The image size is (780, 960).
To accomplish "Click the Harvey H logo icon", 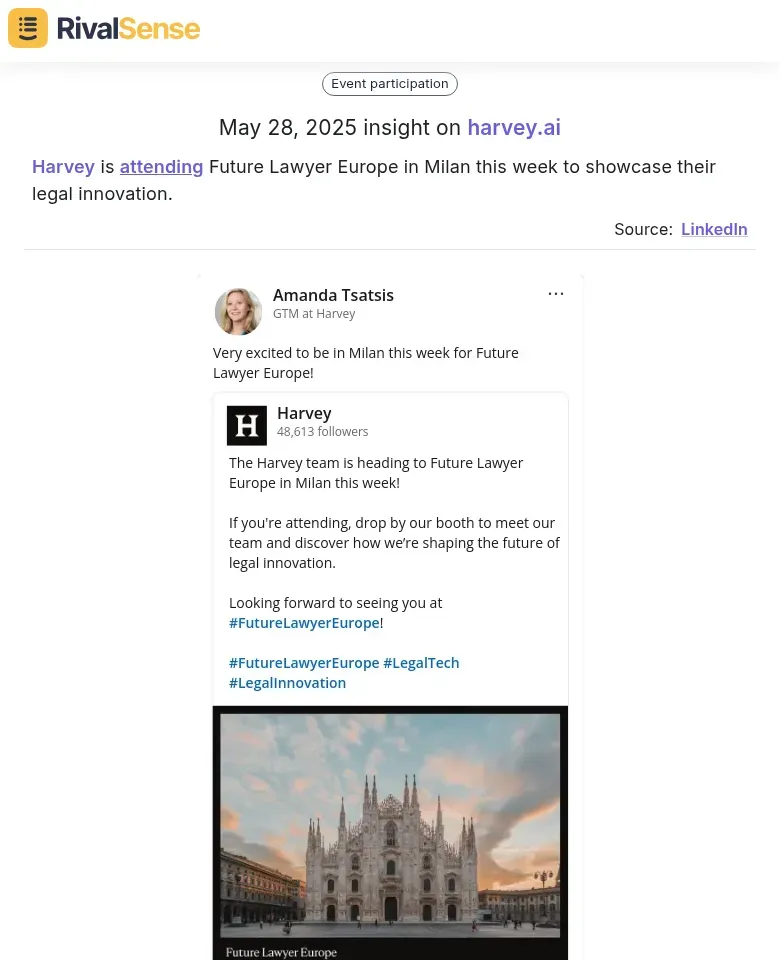I will [x=247, y=426].
